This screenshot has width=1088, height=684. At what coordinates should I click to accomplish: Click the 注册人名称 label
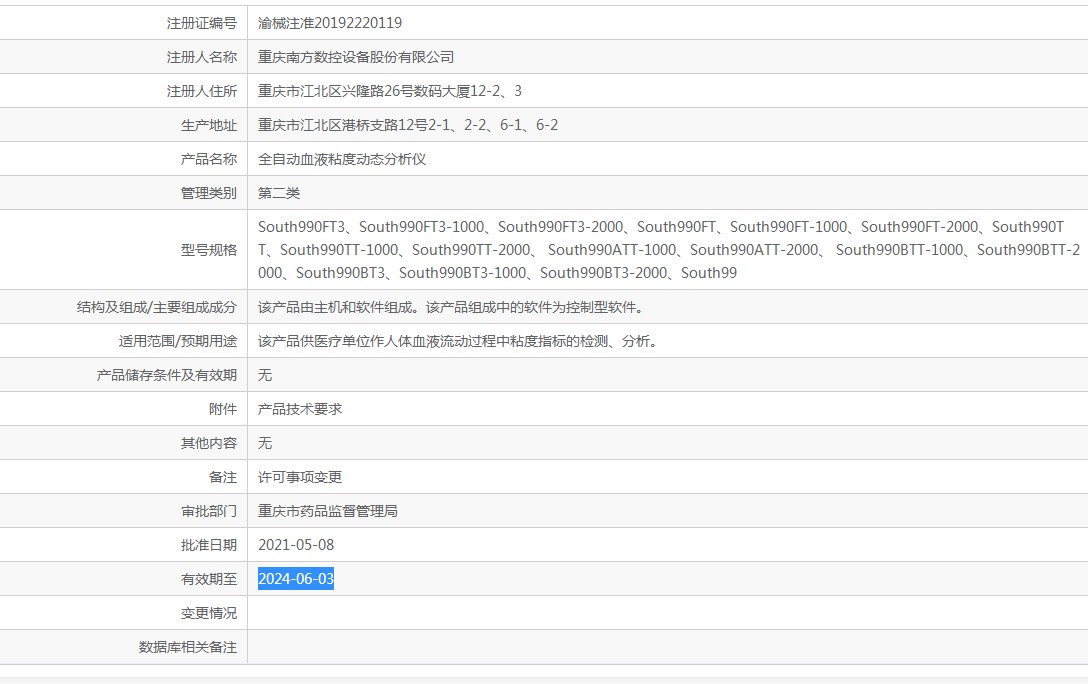click(x=201, y=57)
